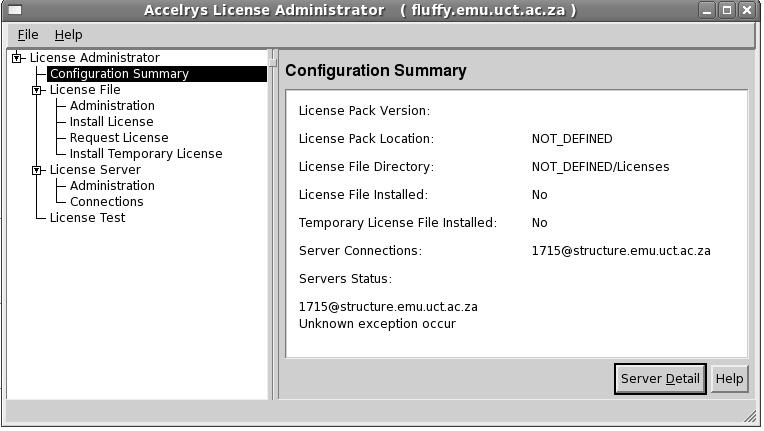Select Administration under License Server
This screenshot has width=764, height=431.
click(112, 186)
